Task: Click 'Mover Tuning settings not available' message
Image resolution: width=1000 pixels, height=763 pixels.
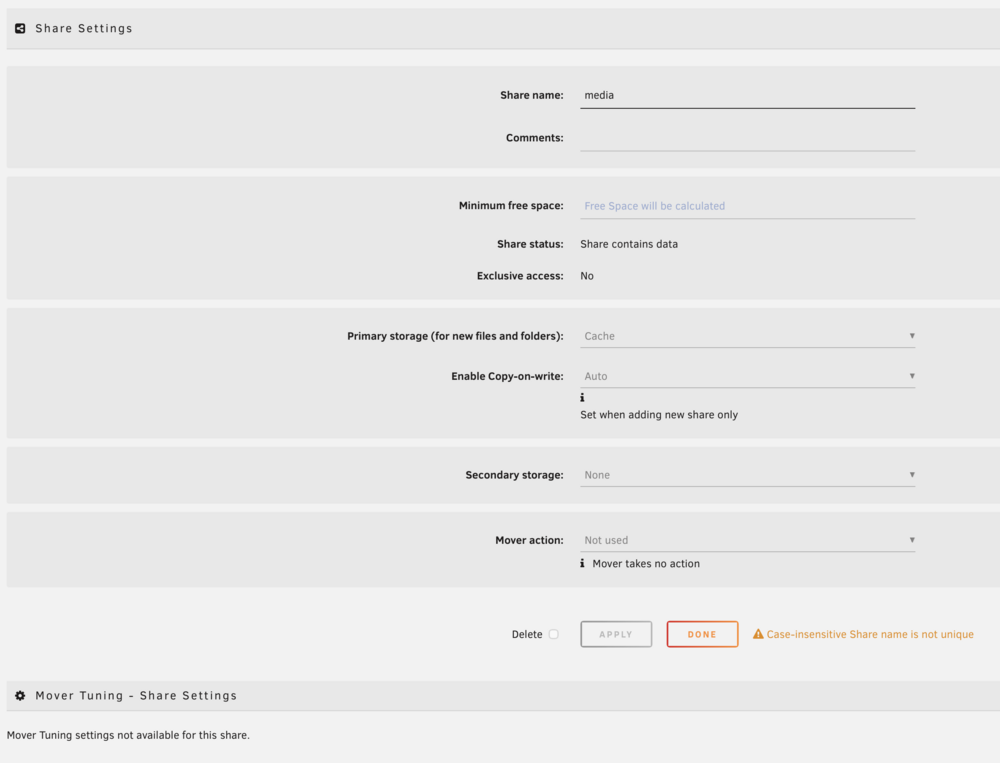Action: tap(128, 735)
